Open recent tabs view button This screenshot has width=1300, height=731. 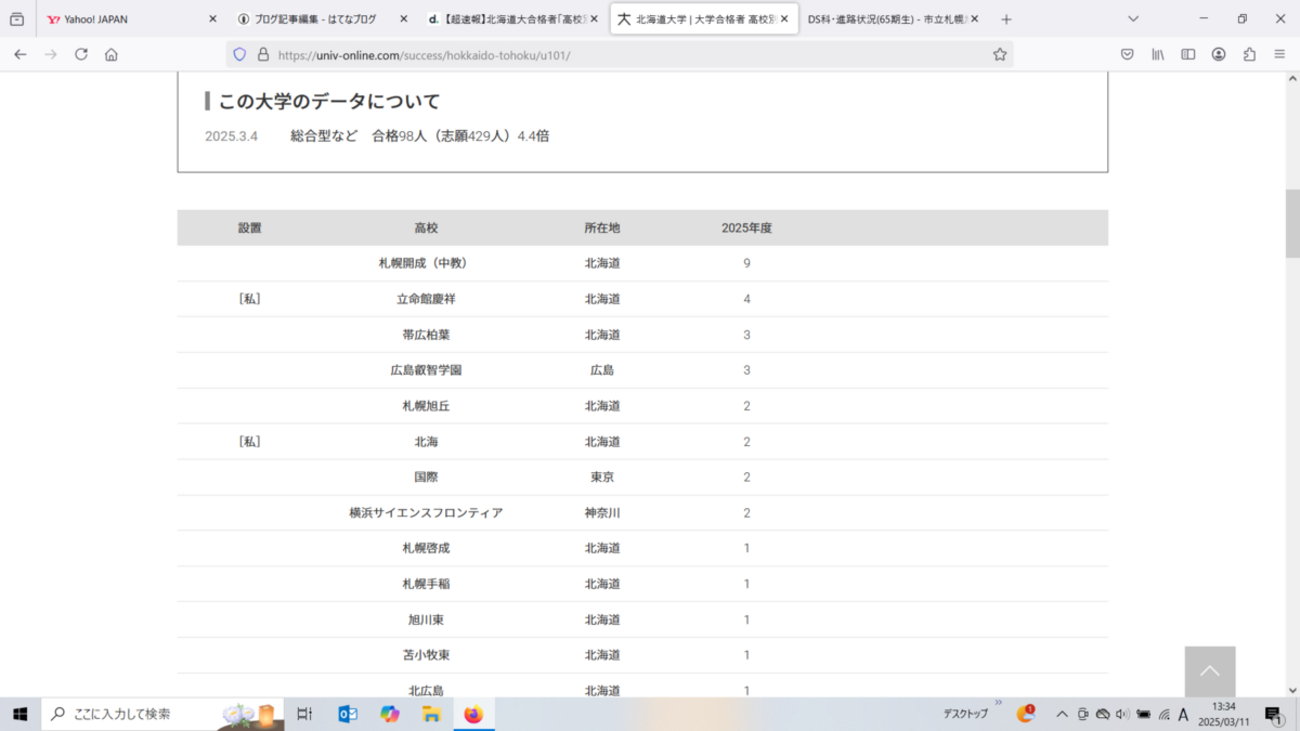tap(17, 19)
